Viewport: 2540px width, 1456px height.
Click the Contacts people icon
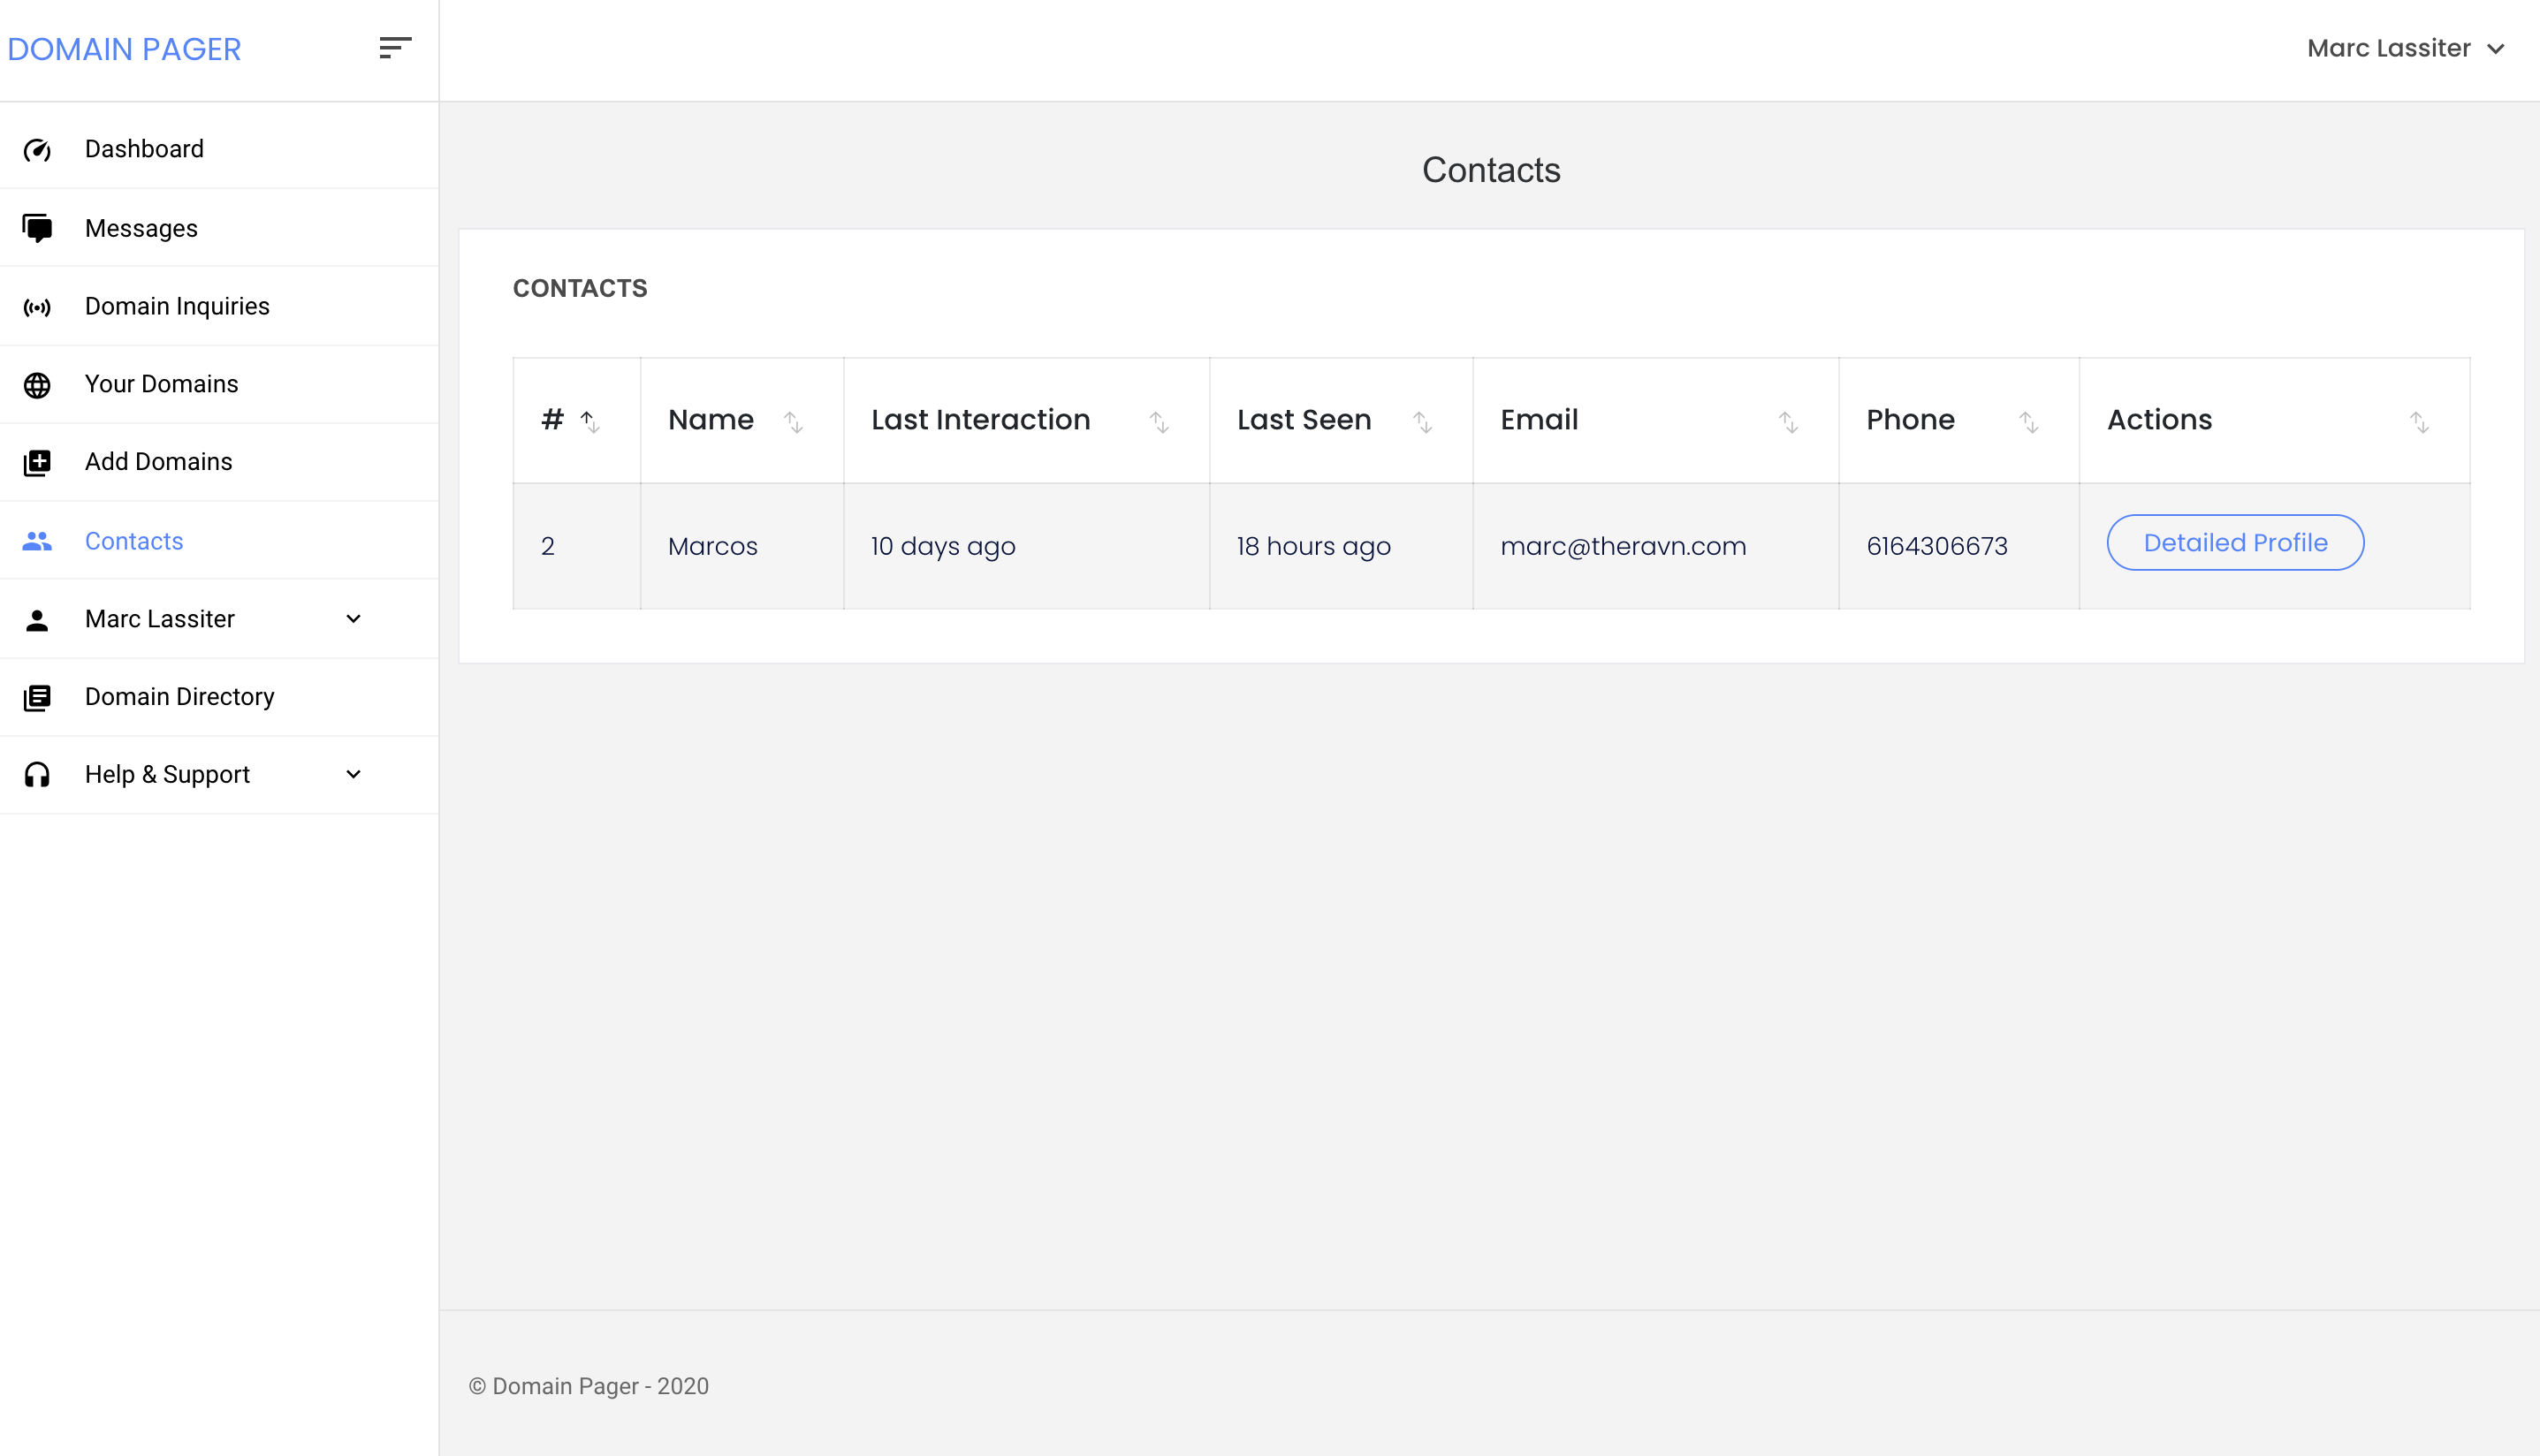coord(38,540)
